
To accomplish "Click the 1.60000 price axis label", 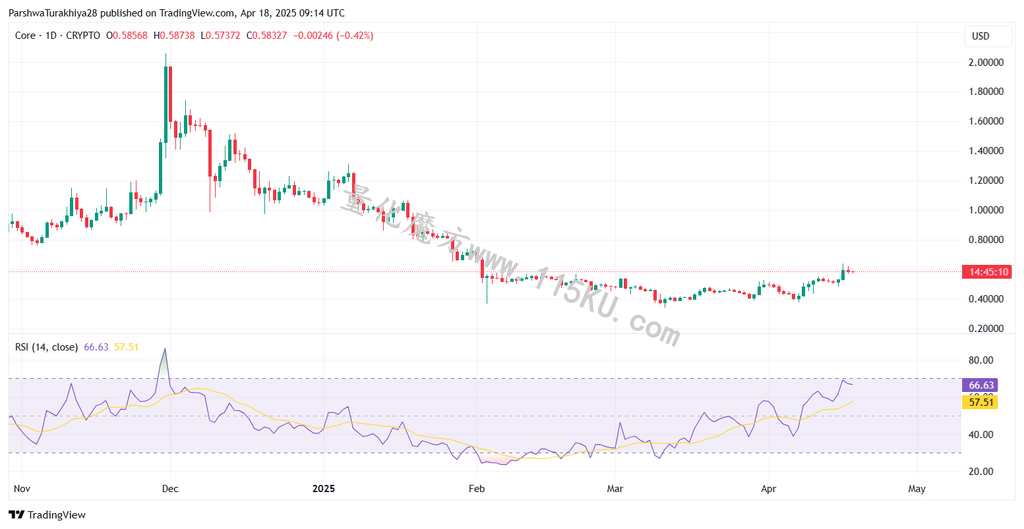I will pyautogui.click(x=988, y=121).
